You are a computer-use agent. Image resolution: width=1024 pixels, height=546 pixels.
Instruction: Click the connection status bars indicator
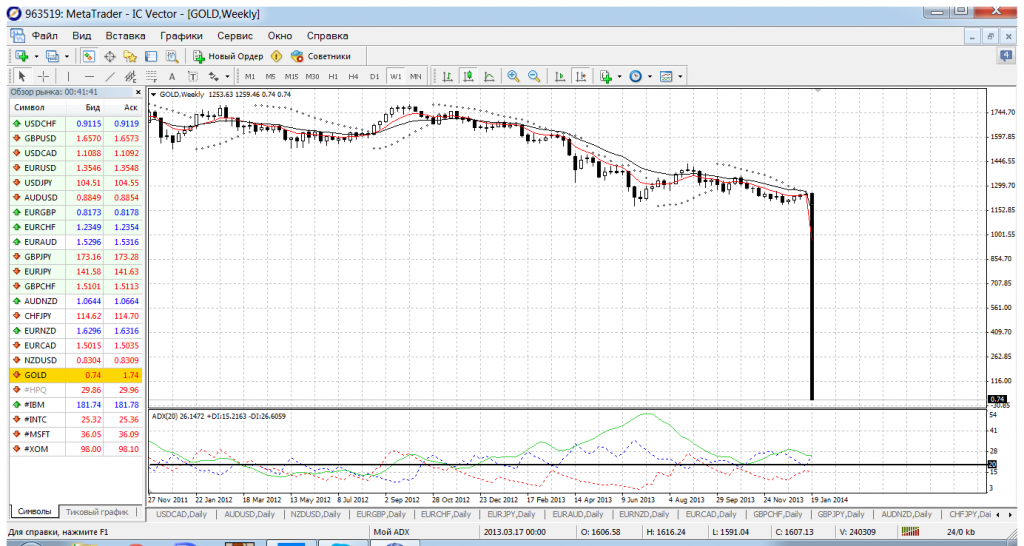tap(910, 532)
